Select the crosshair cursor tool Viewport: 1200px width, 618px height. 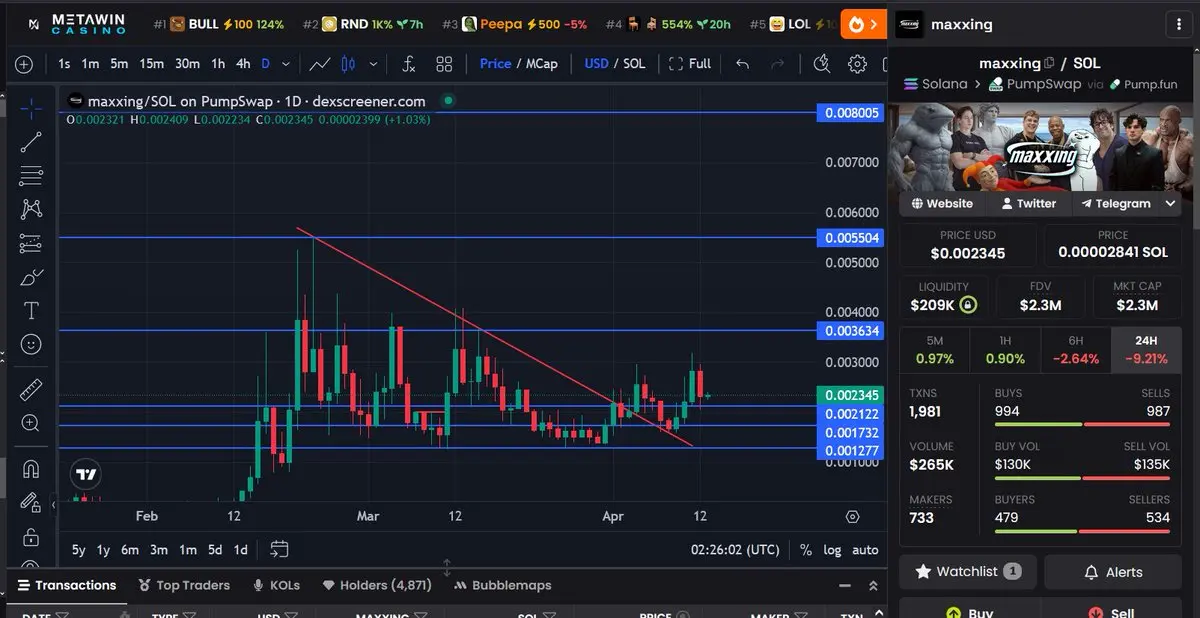tap(31, 107)
